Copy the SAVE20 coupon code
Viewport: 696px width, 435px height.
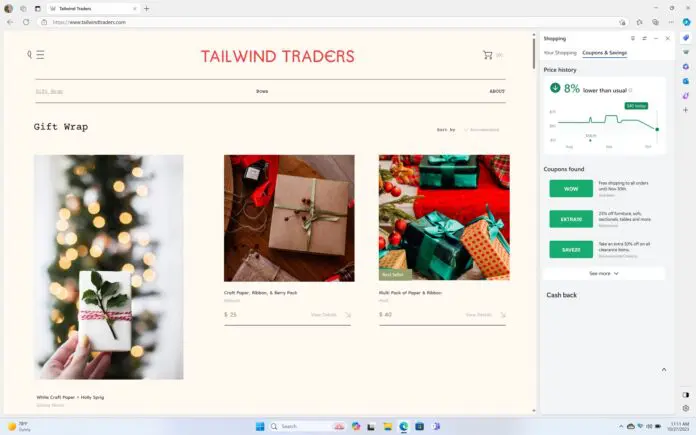(x=571, y=249)
